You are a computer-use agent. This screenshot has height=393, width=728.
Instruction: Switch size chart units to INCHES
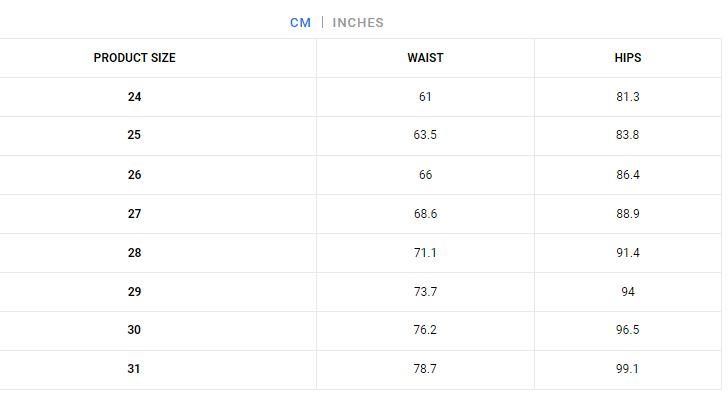click(358, 23)
